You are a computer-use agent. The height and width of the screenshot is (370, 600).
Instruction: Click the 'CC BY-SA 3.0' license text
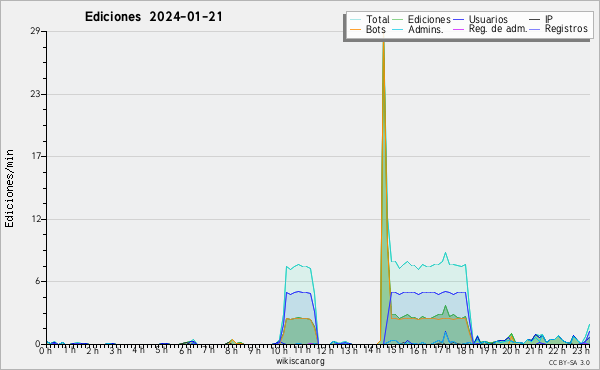pyautogui.click(x=569, y=362)
